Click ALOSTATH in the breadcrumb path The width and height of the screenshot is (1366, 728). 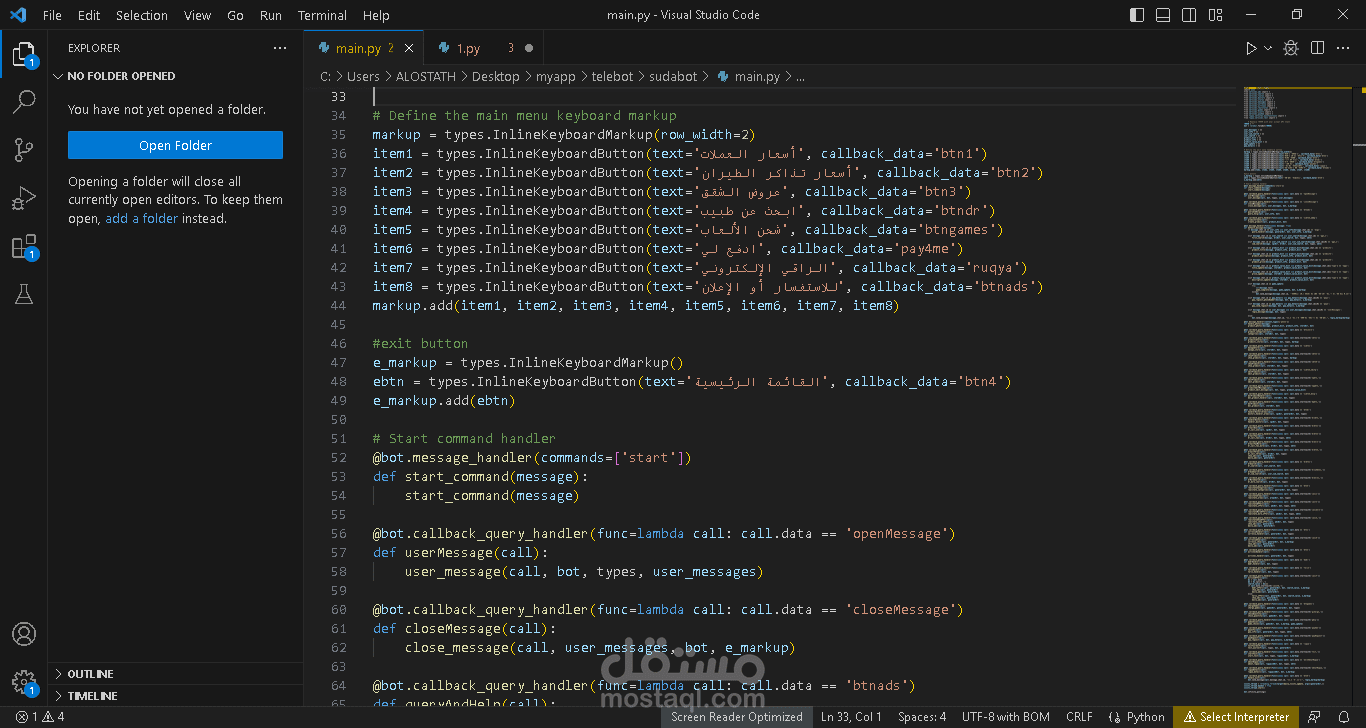pos(425,76)
